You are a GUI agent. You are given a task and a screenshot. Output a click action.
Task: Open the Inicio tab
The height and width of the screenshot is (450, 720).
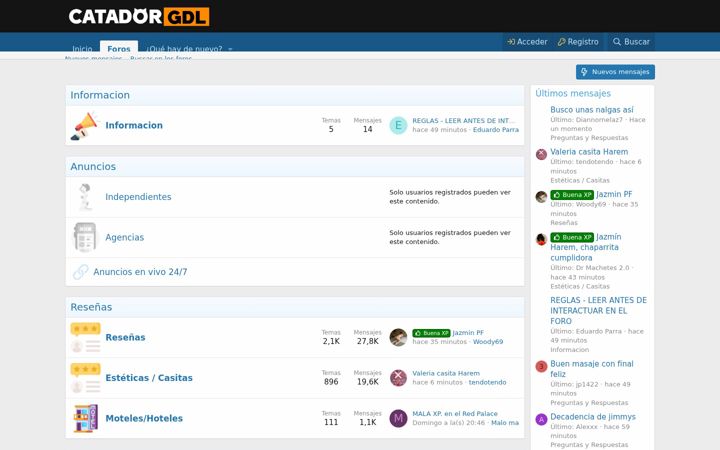82,48
